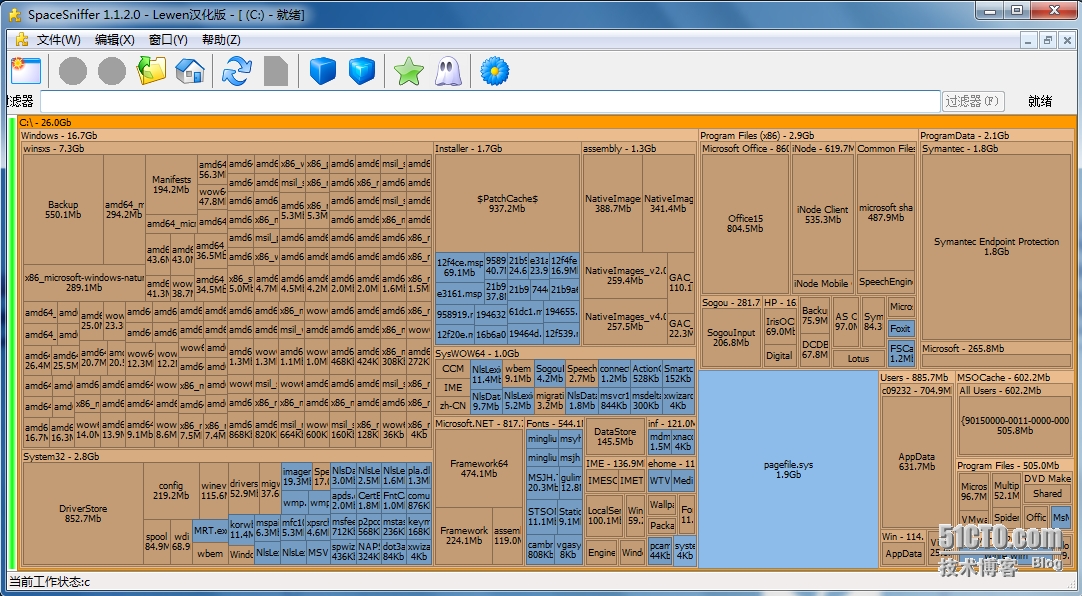The height and width of the screenshot is (596, 1082).
Task: Click the green star icon
Action: 409,71
